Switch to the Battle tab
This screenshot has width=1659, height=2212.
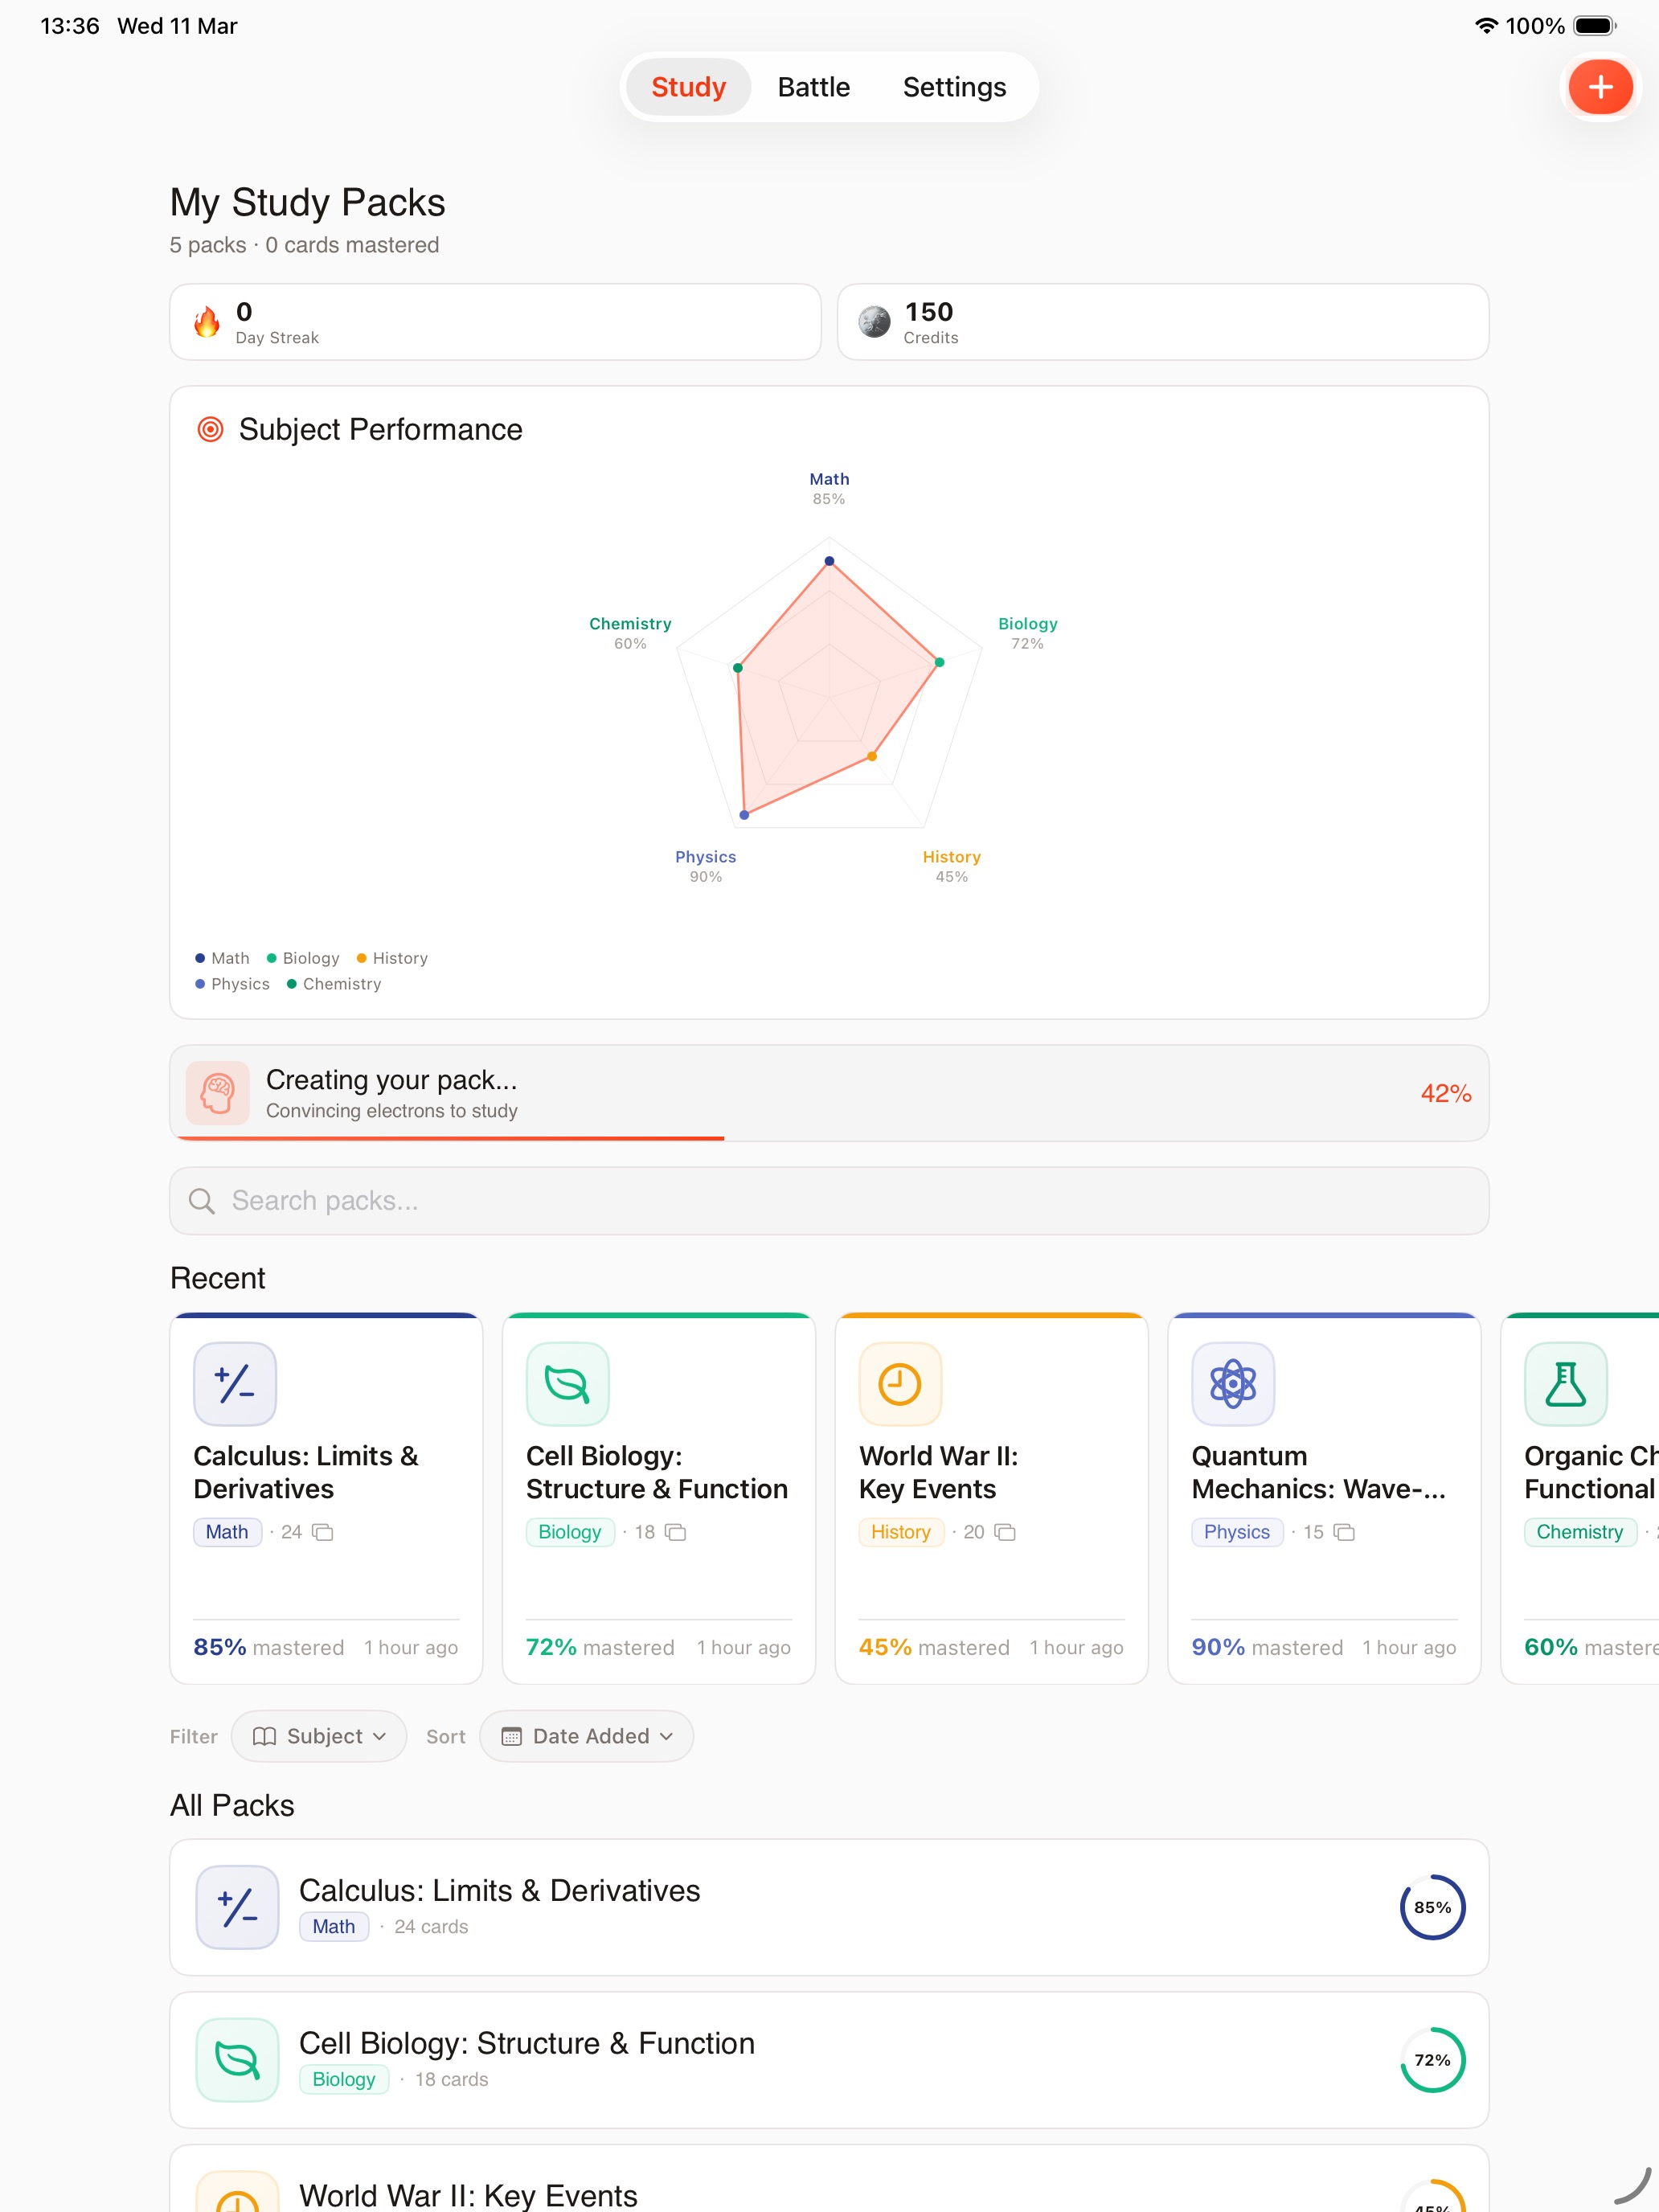tap(813, 86)
